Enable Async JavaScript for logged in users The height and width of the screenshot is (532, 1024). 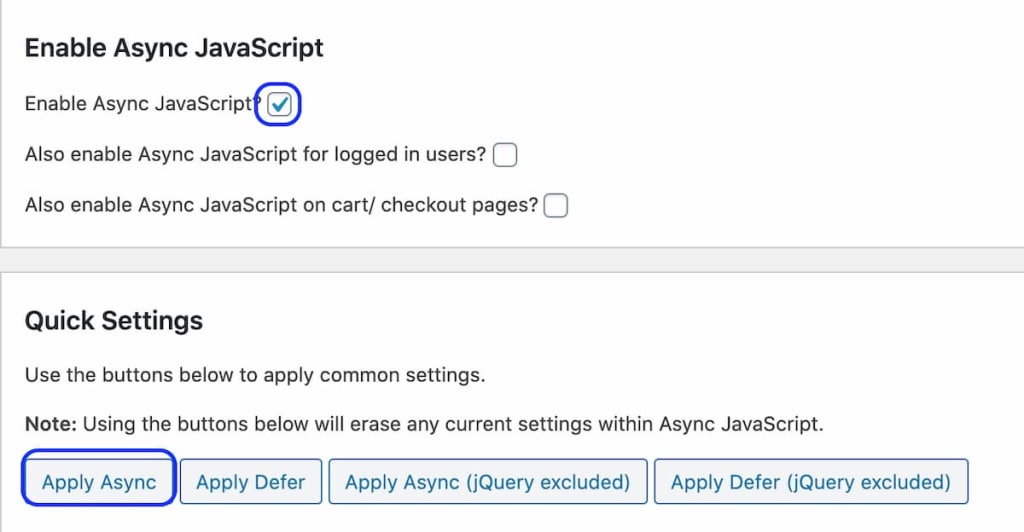[x=505, y=155]
